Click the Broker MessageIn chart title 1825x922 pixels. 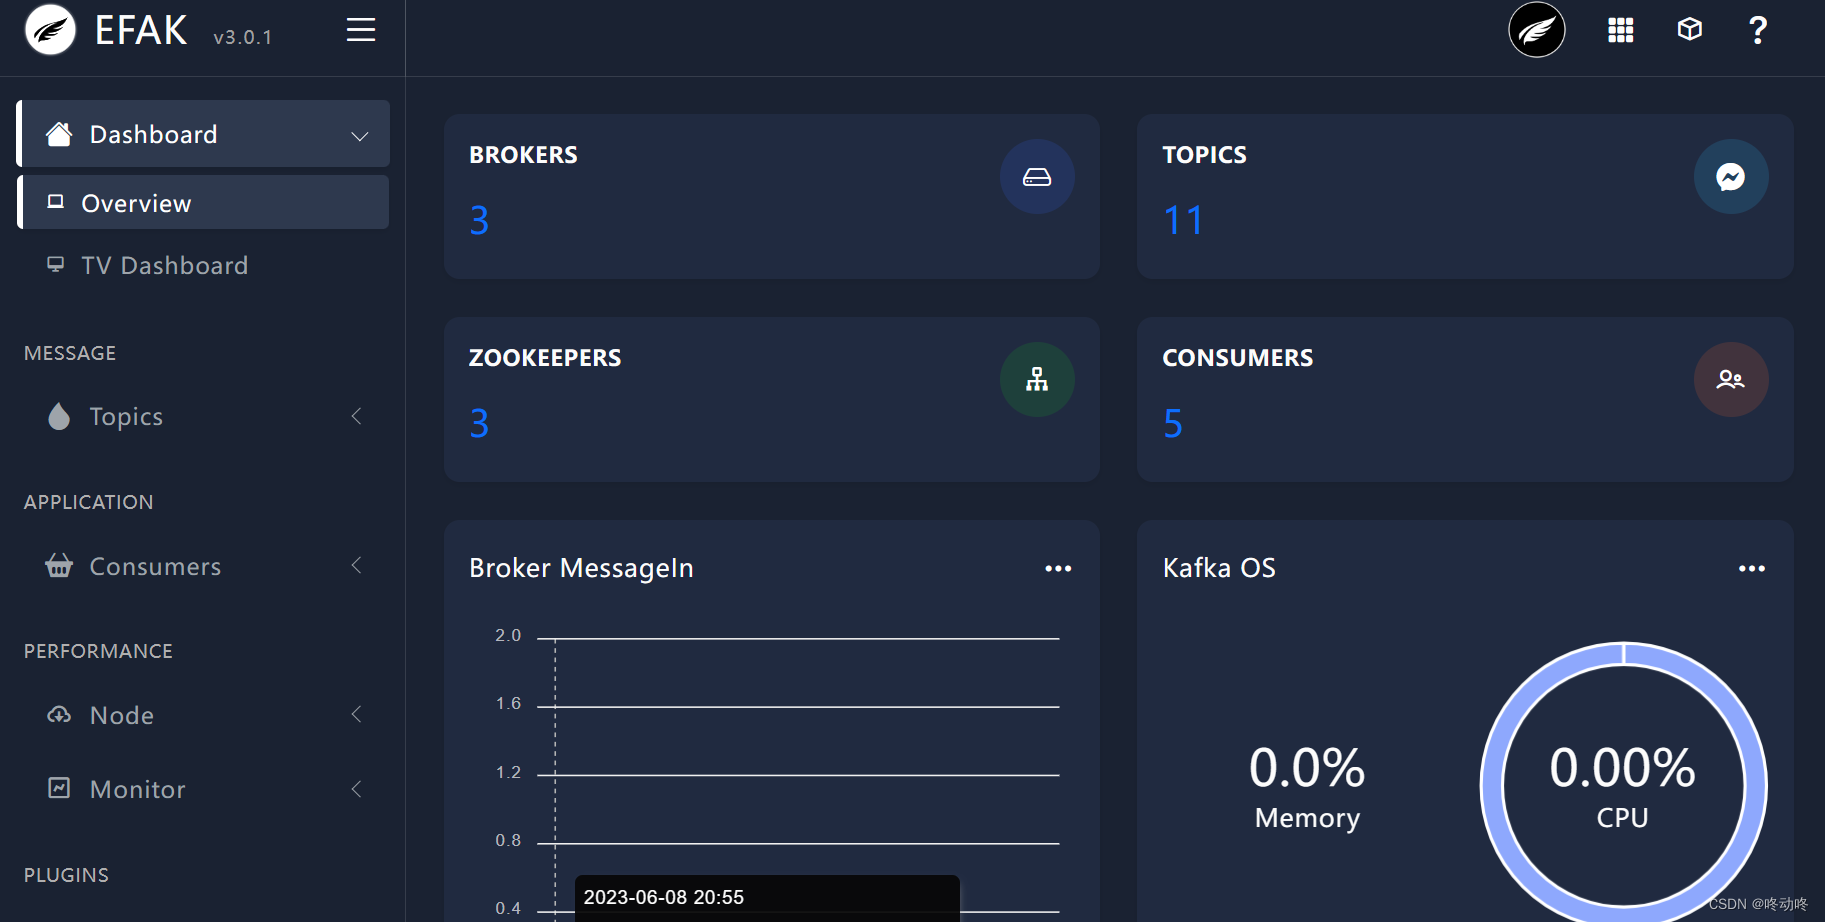581,568
